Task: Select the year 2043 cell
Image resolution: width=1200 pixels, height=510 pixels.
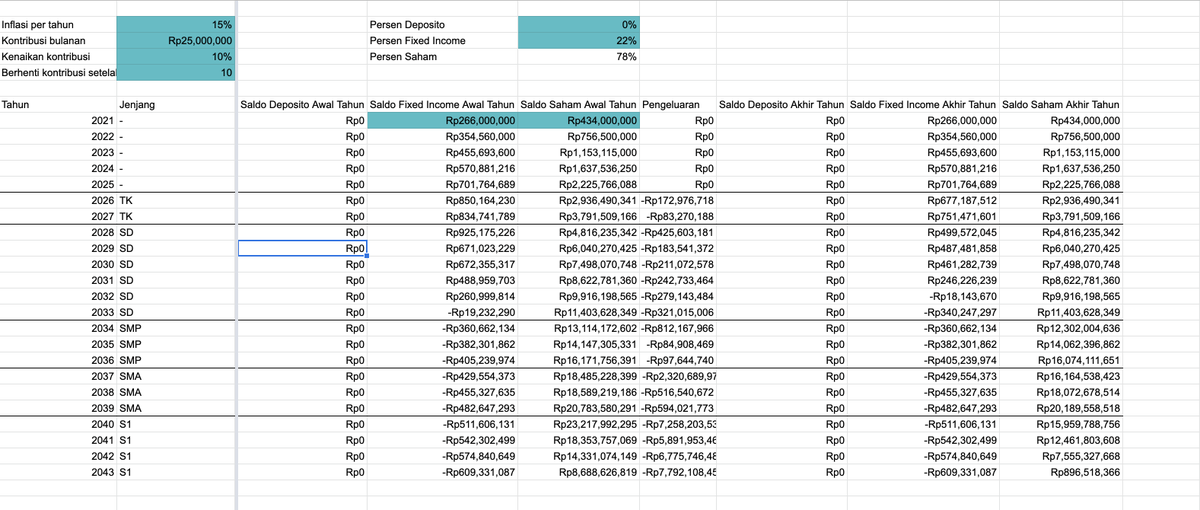Action: point(58,472)
